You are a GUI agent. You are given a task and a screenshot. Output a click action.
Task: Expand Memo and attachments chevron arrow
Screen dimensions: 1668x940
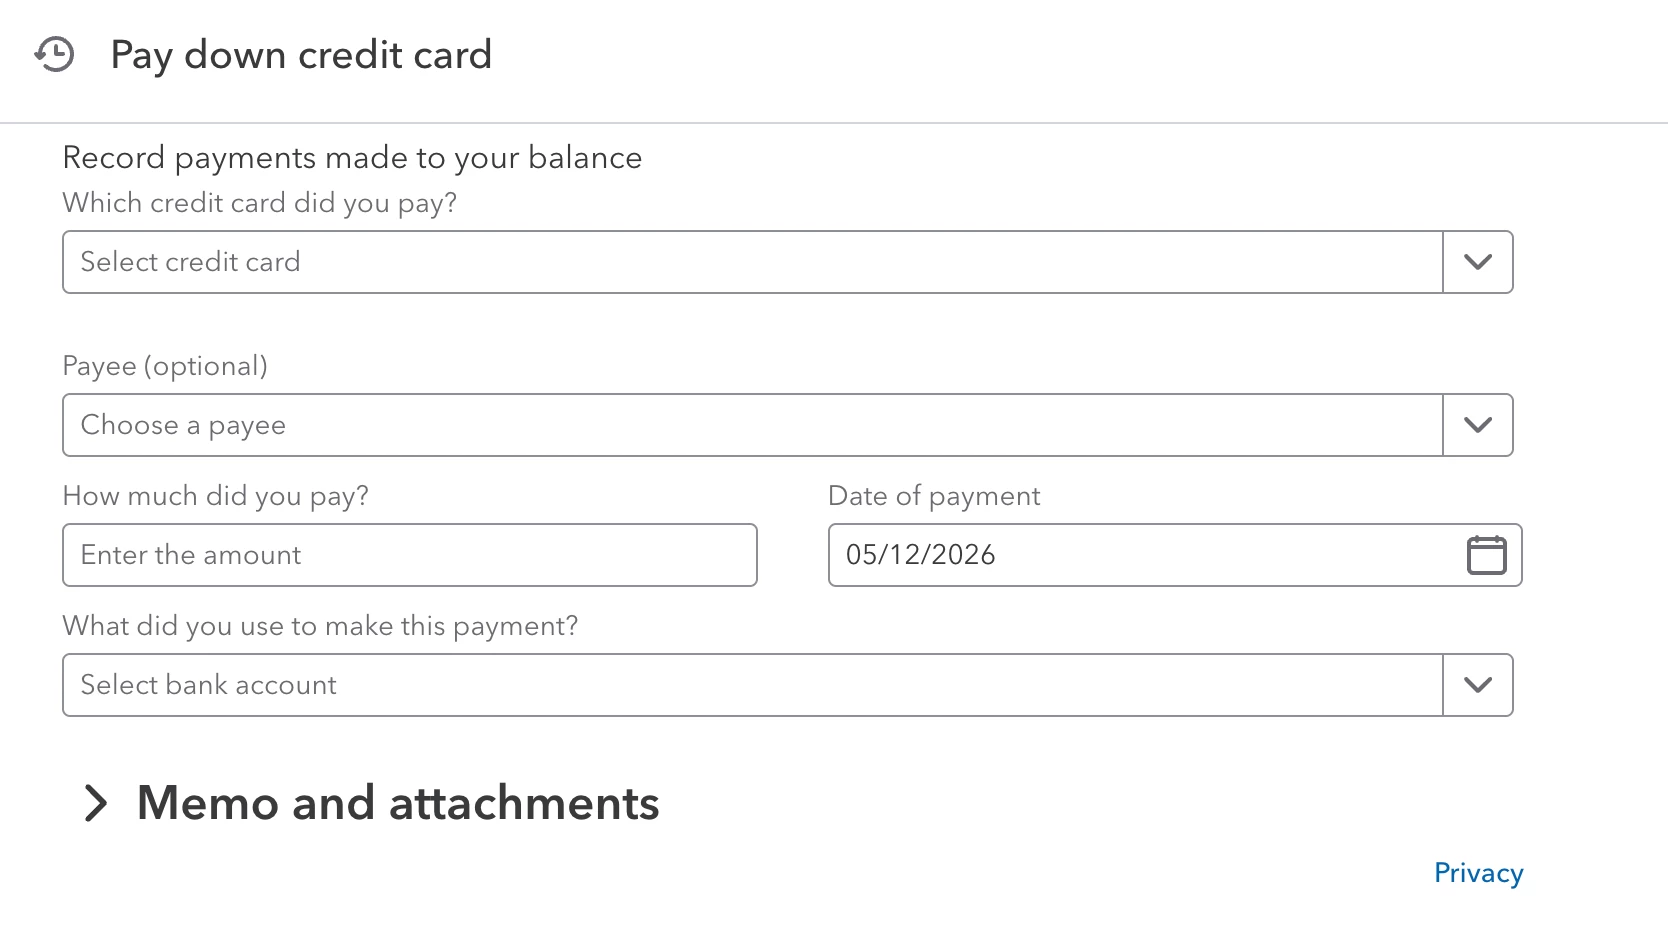[96, 803]
